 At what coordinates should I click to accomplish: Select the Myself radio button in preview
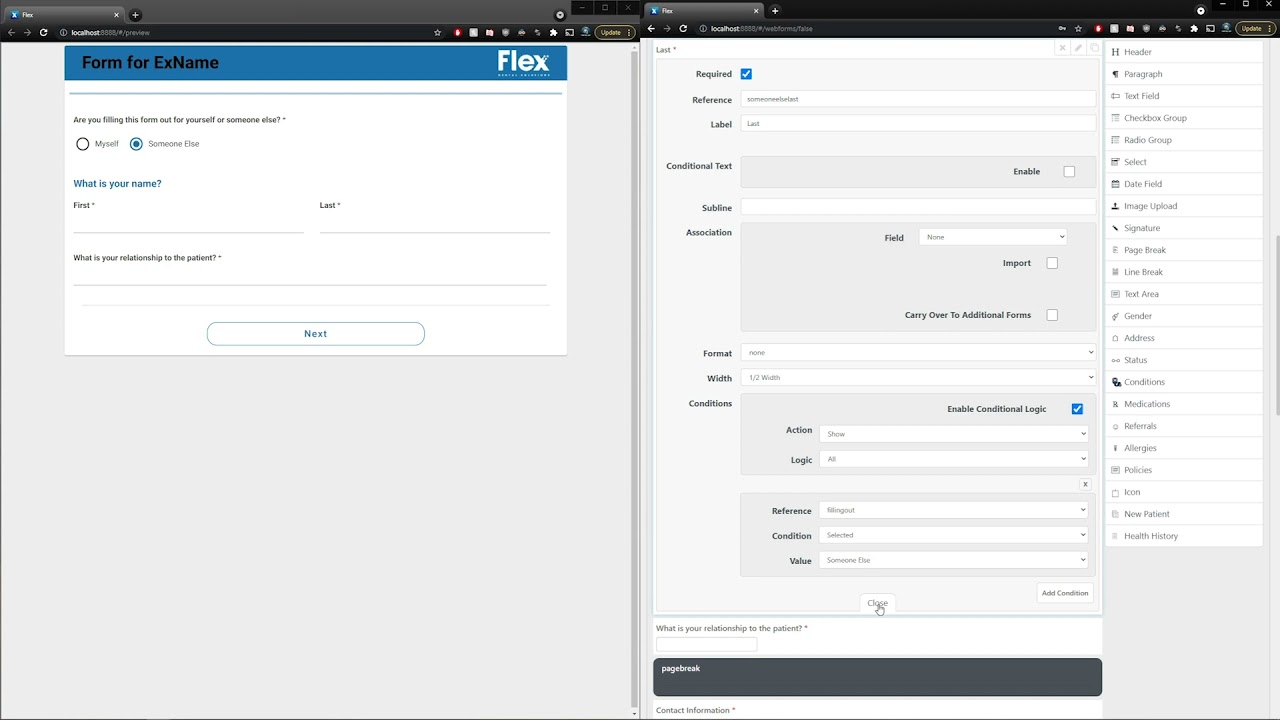83,144
